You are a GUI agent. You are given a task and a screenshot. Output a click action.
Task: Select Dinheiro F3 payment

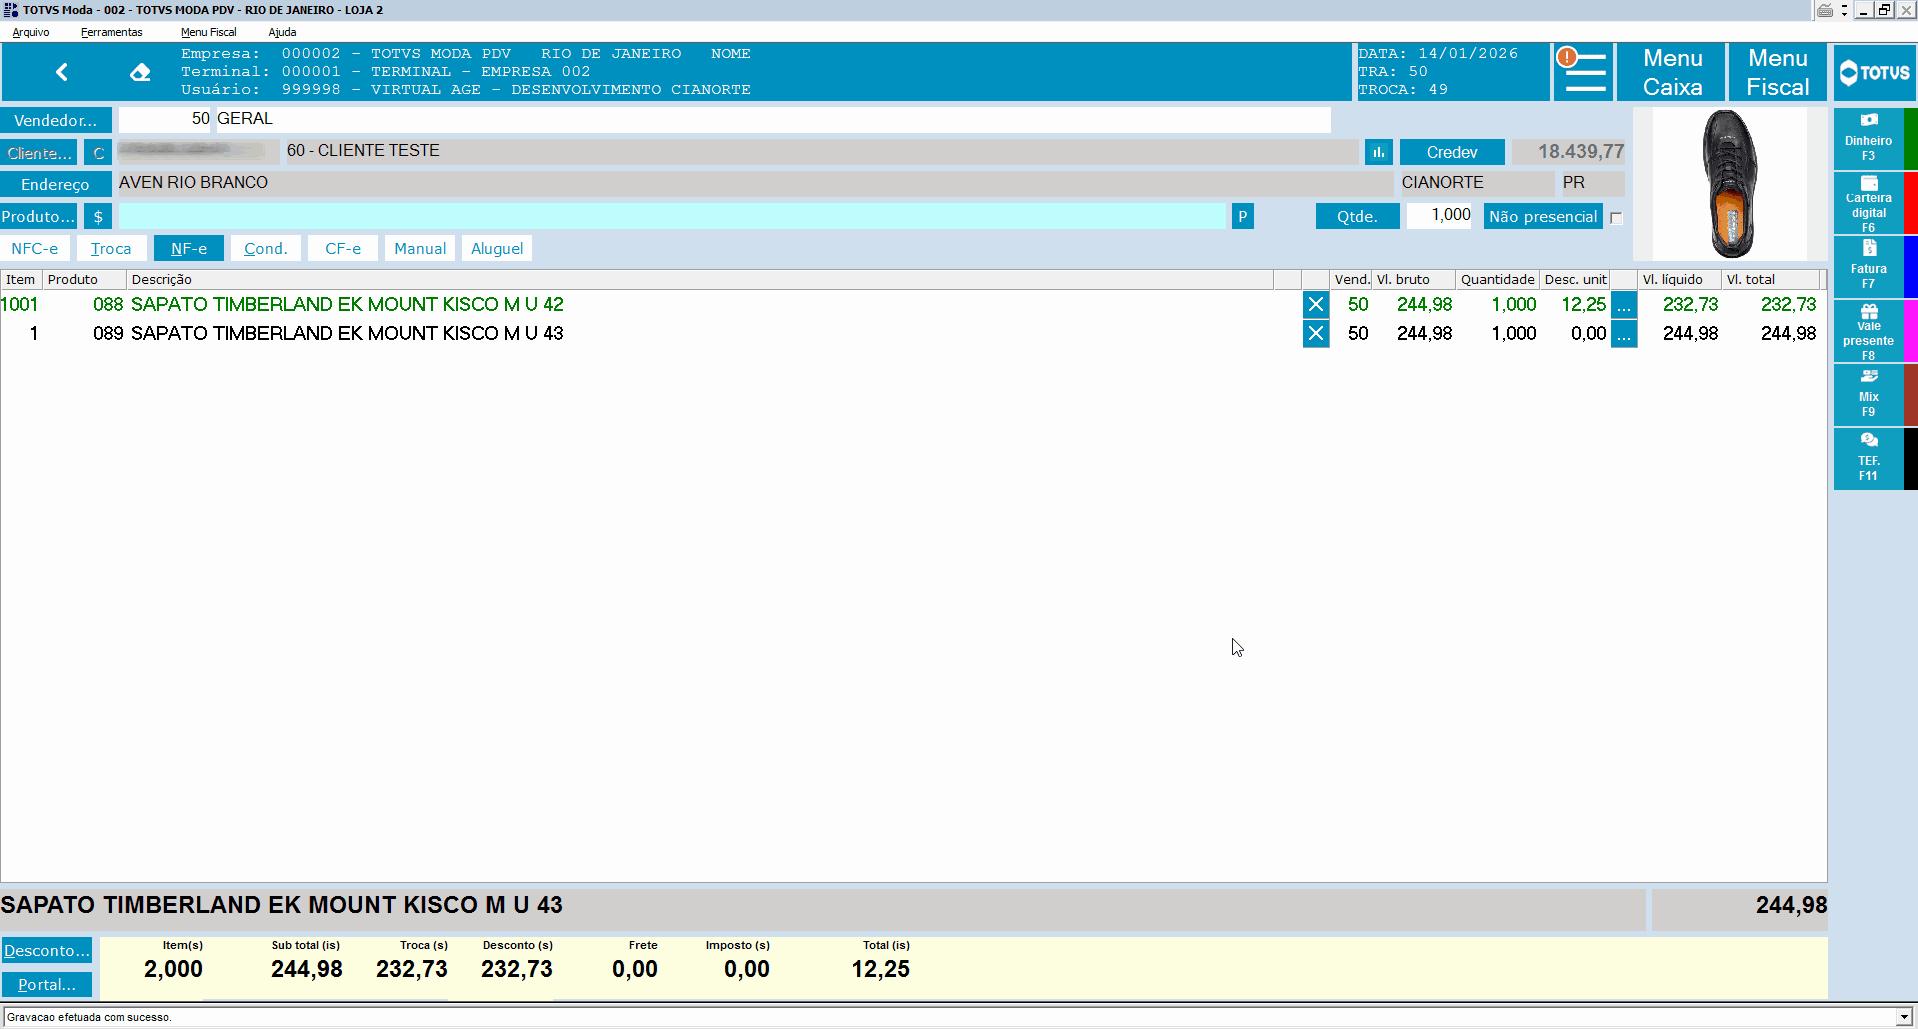(x=1868, y=138)
